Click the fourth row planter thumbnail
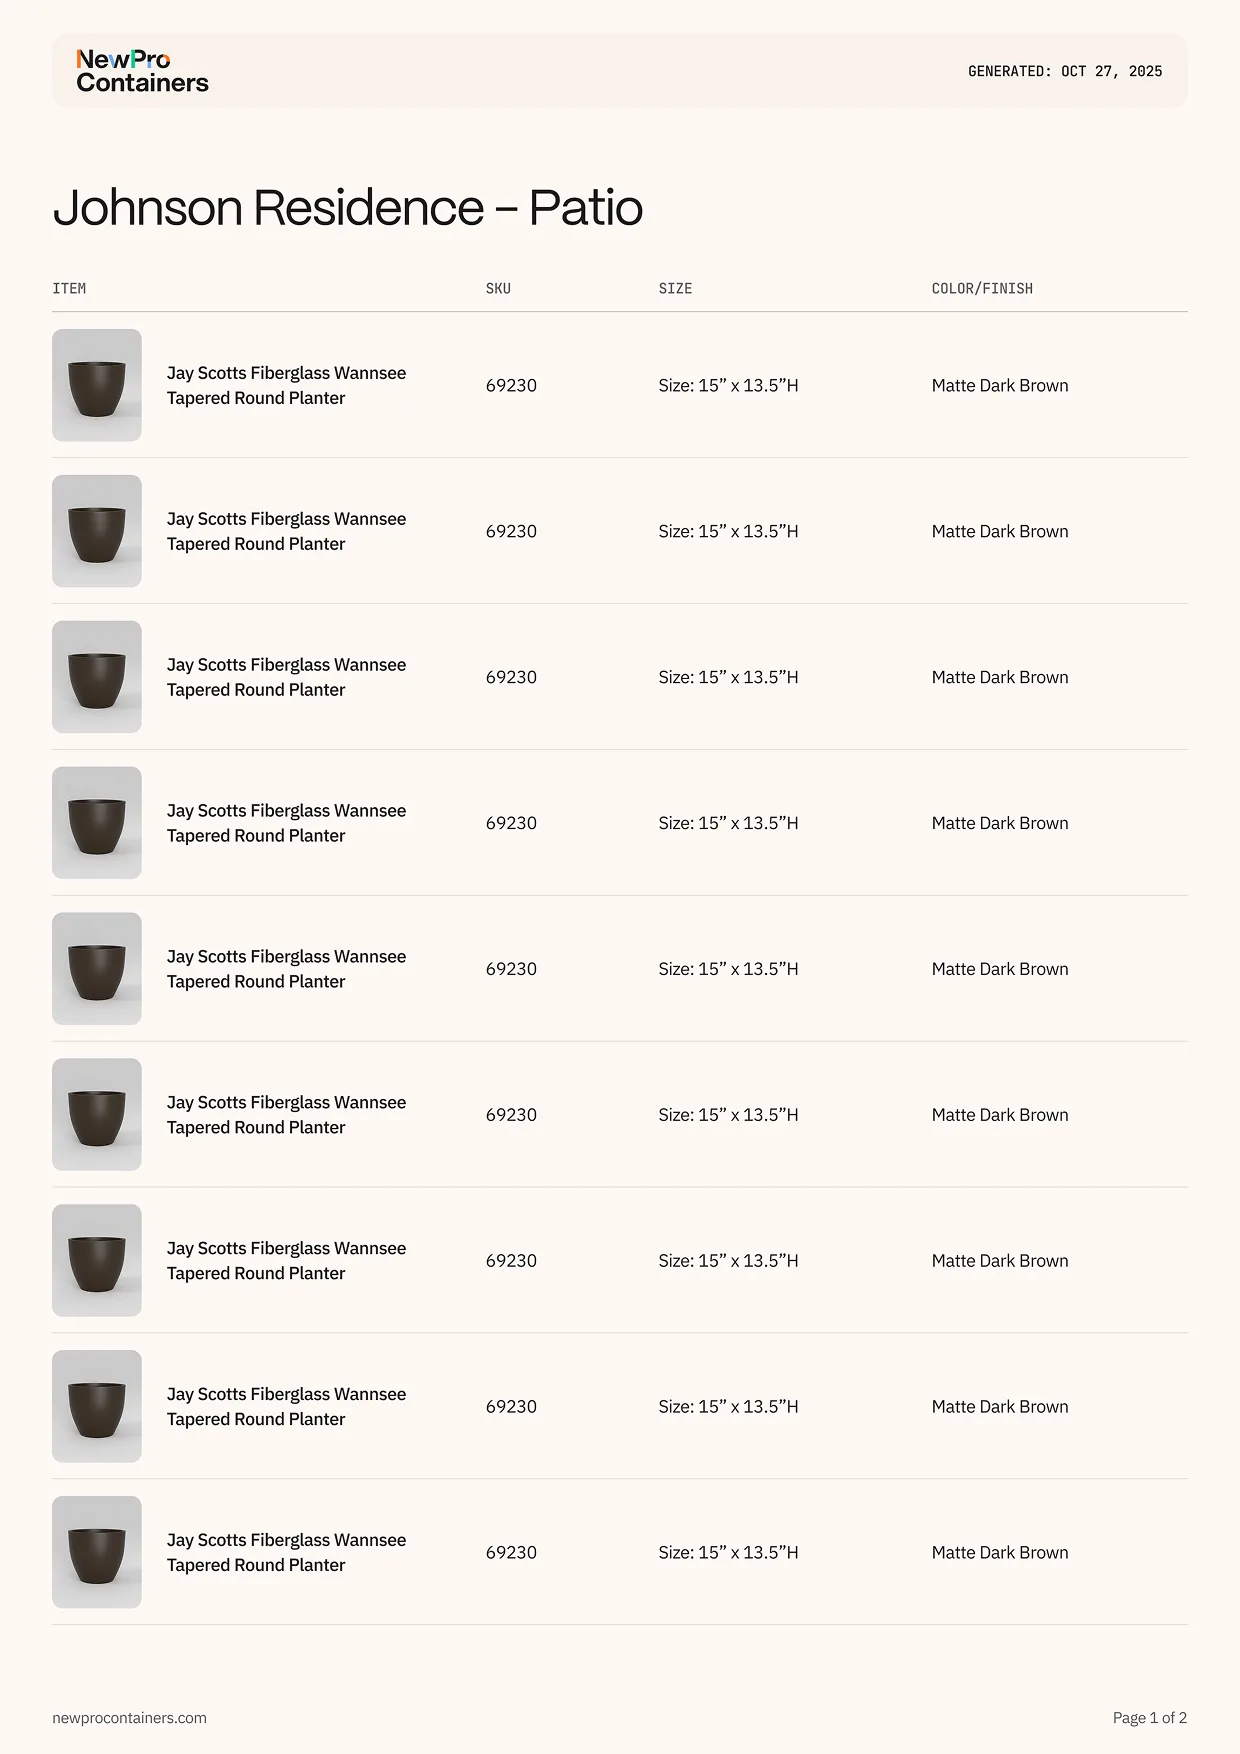 [97, 823]
